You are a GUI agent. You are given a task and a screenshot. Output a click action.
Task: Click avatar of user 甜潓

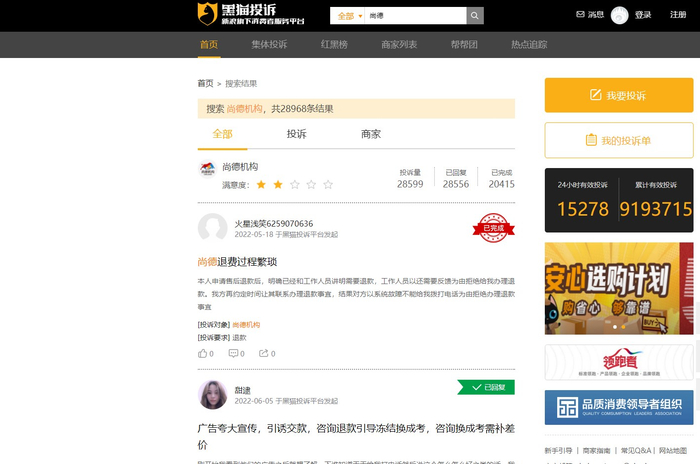tap(212, 395)
